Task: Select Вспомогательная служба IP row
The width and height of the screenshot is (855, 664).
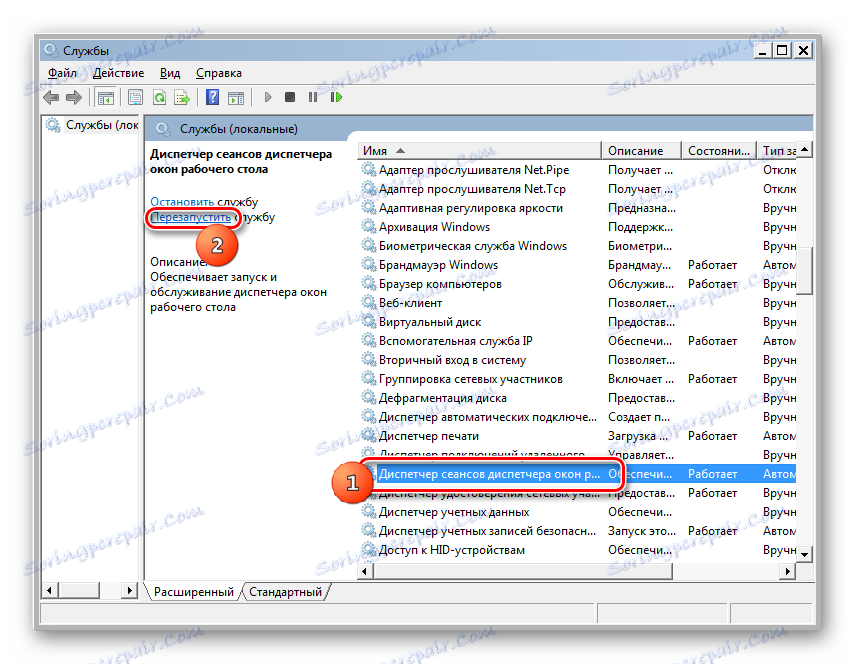Action: coord(578,341)
